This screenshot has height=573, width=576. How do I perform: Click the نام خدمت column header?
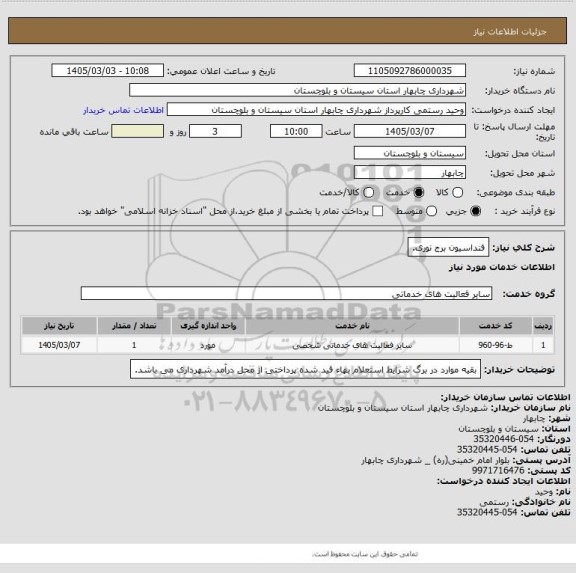[x=352, y=326]
